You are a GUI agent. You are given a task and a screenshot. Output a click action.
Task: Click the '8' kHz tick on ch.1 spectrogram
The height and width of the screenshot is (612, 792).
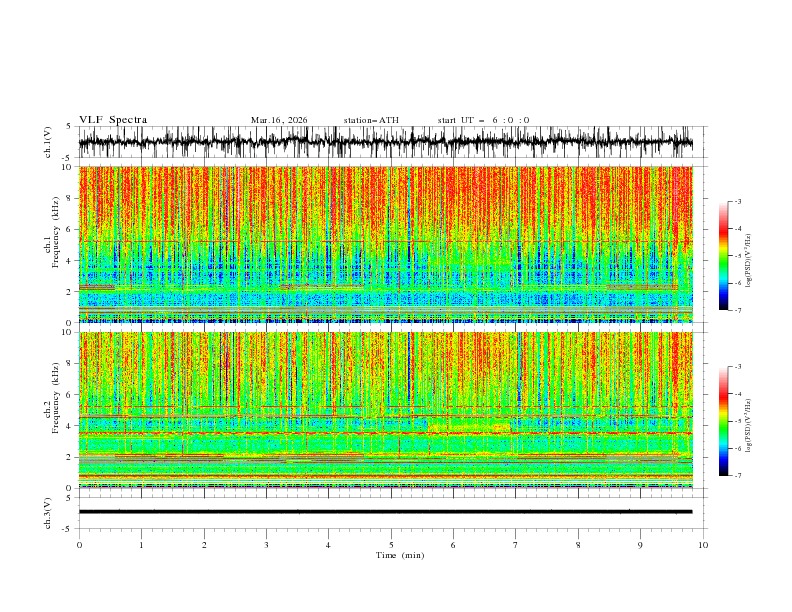[x=70, y=198]
